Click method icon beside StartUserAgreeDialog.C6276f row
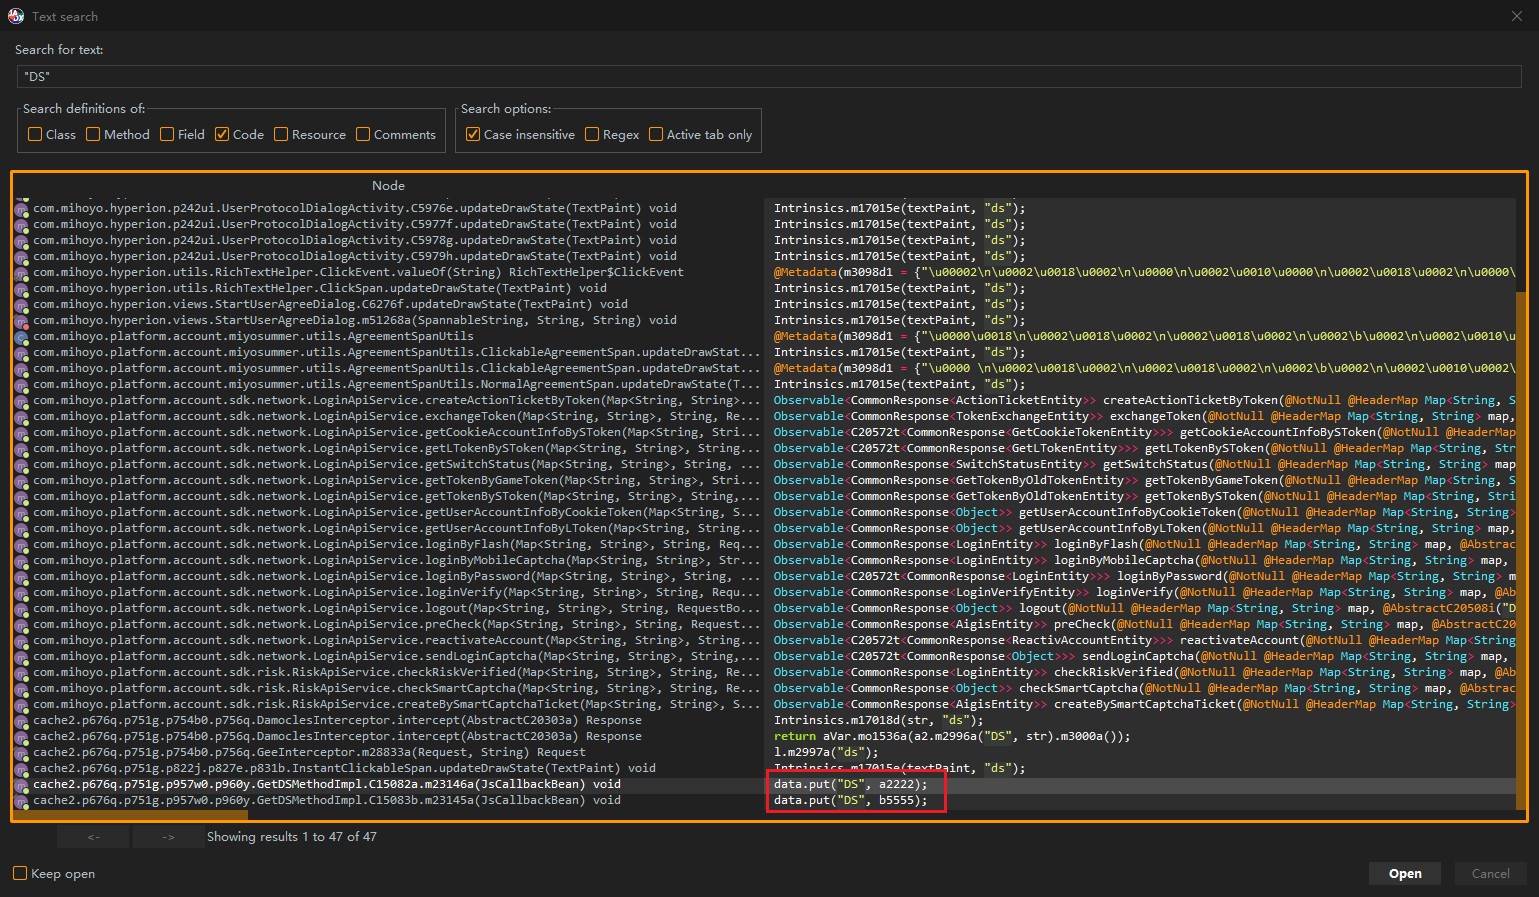This screenshot has height=897, width=1539. (x=22, y=305)
